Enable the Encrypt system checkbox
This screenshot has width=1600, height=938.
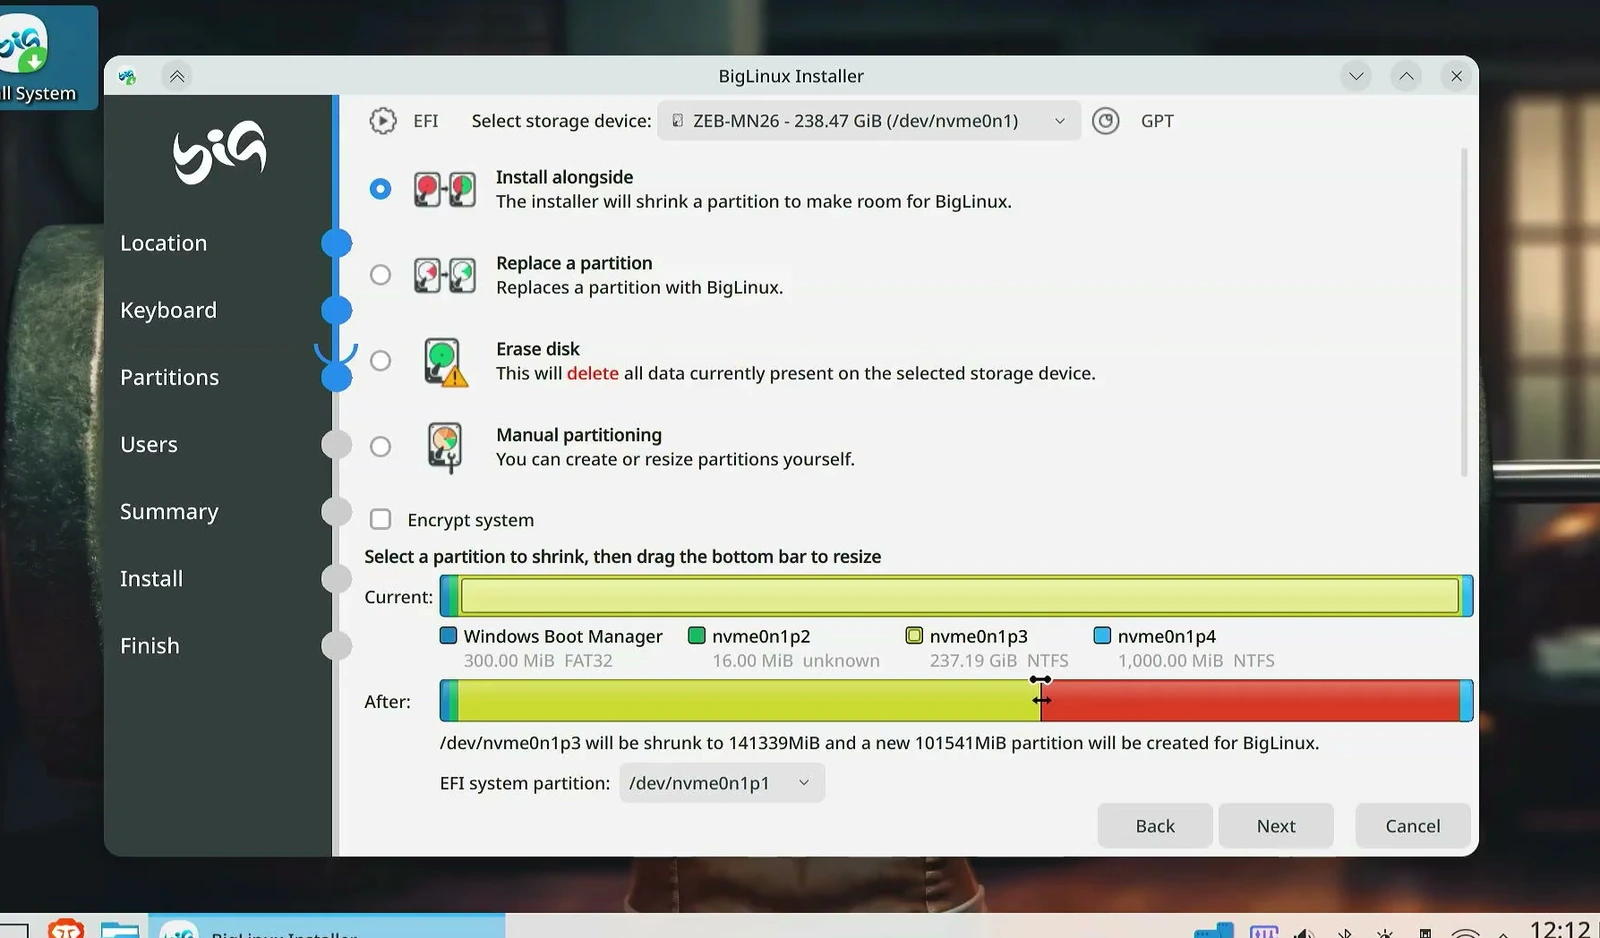point(380,519)
